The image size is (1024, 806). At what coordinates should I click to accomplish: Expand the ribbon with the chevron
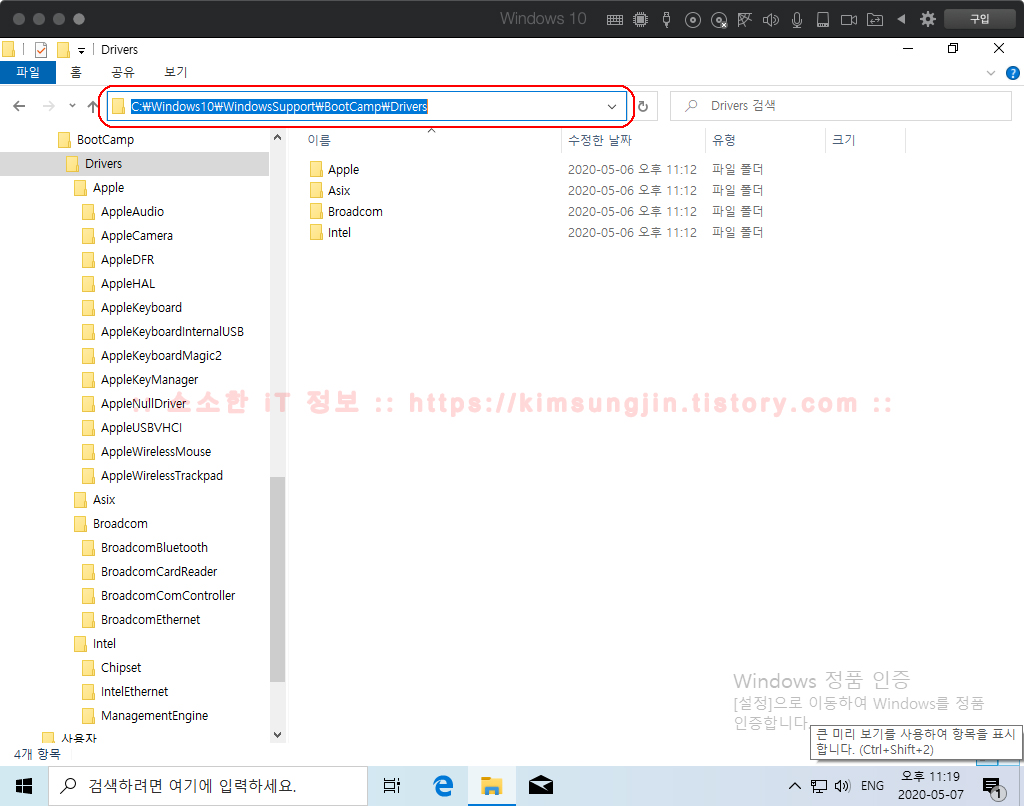click(x=991, y=73)
